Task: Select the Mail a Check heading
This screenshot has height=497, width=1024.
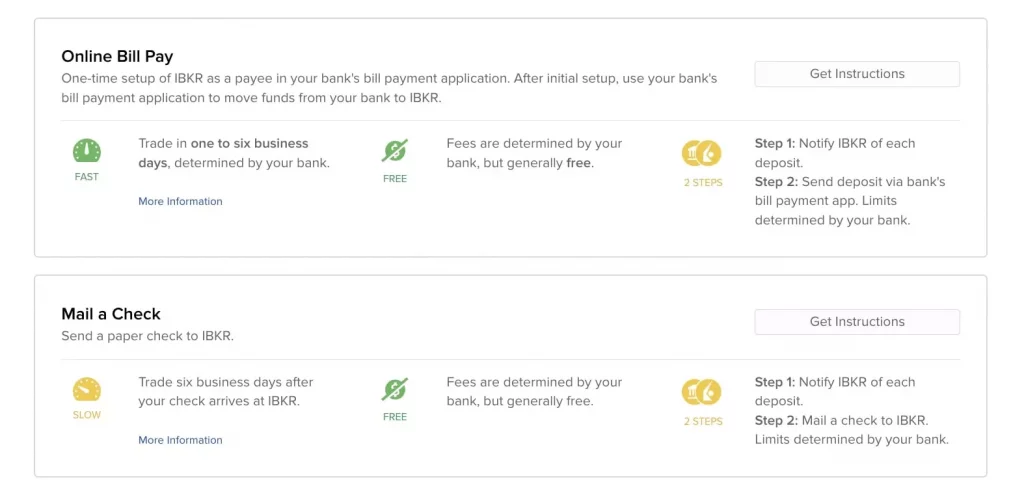Action: coord(111,314)
